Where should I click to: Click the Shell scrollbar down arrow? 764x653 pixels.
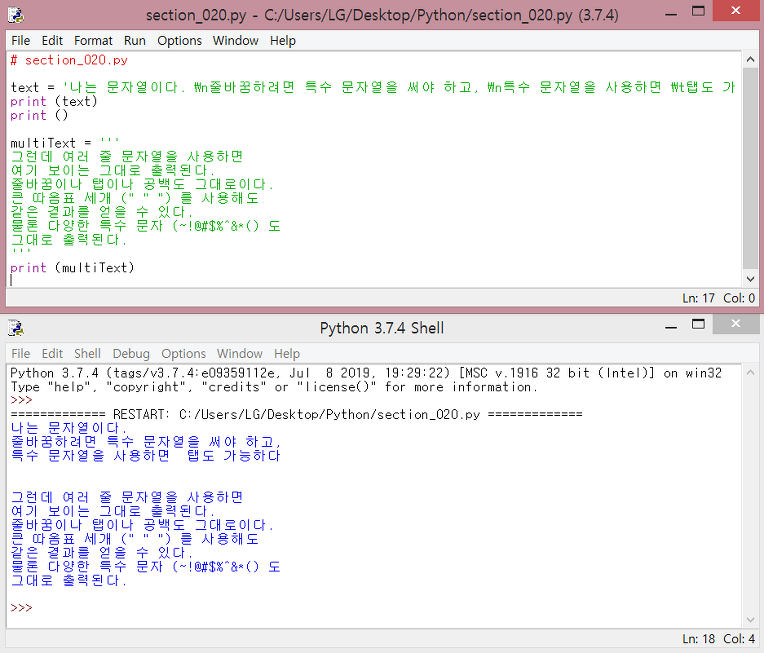pyautogui.click(x=750, y=620)
